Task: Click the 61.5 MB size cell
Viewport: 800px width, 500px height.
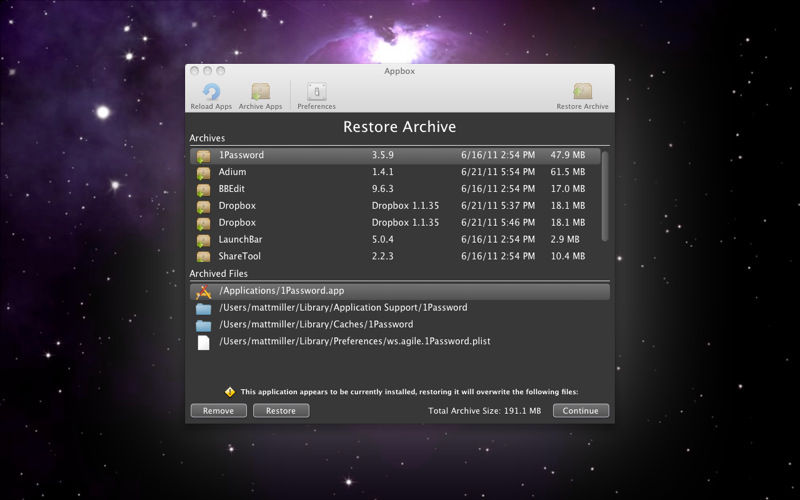Action: 567,171
